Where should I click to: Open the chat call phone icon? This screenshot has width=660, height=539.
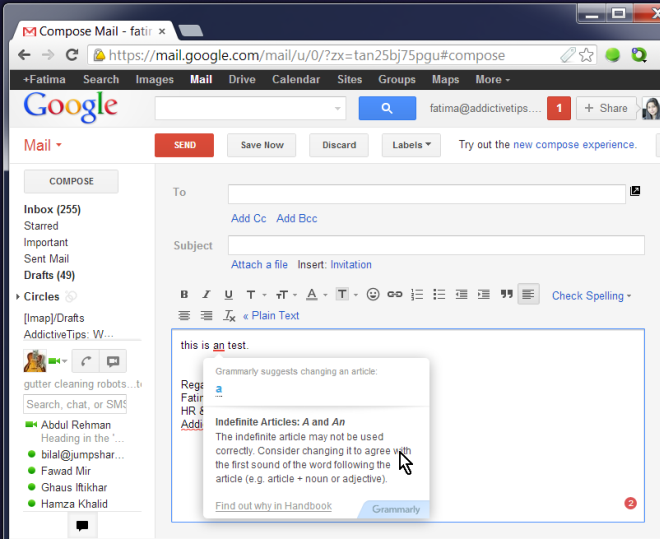pos(86,361)
